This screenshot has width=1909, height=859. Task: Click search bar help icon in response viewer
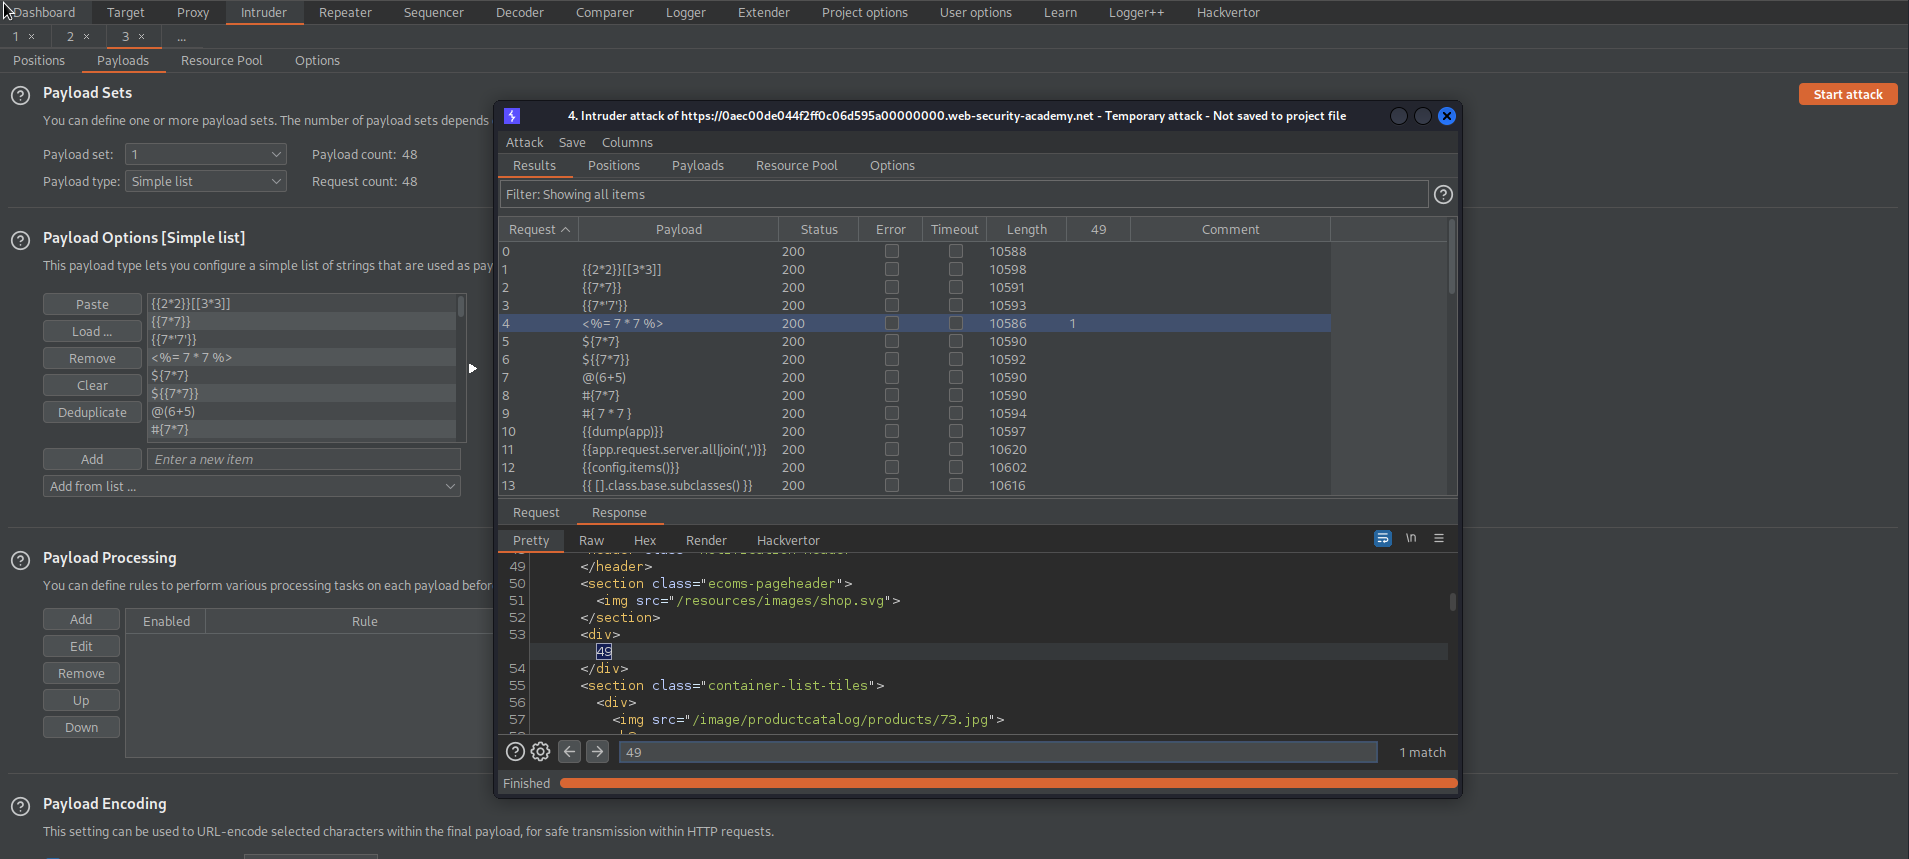[515, 752]
